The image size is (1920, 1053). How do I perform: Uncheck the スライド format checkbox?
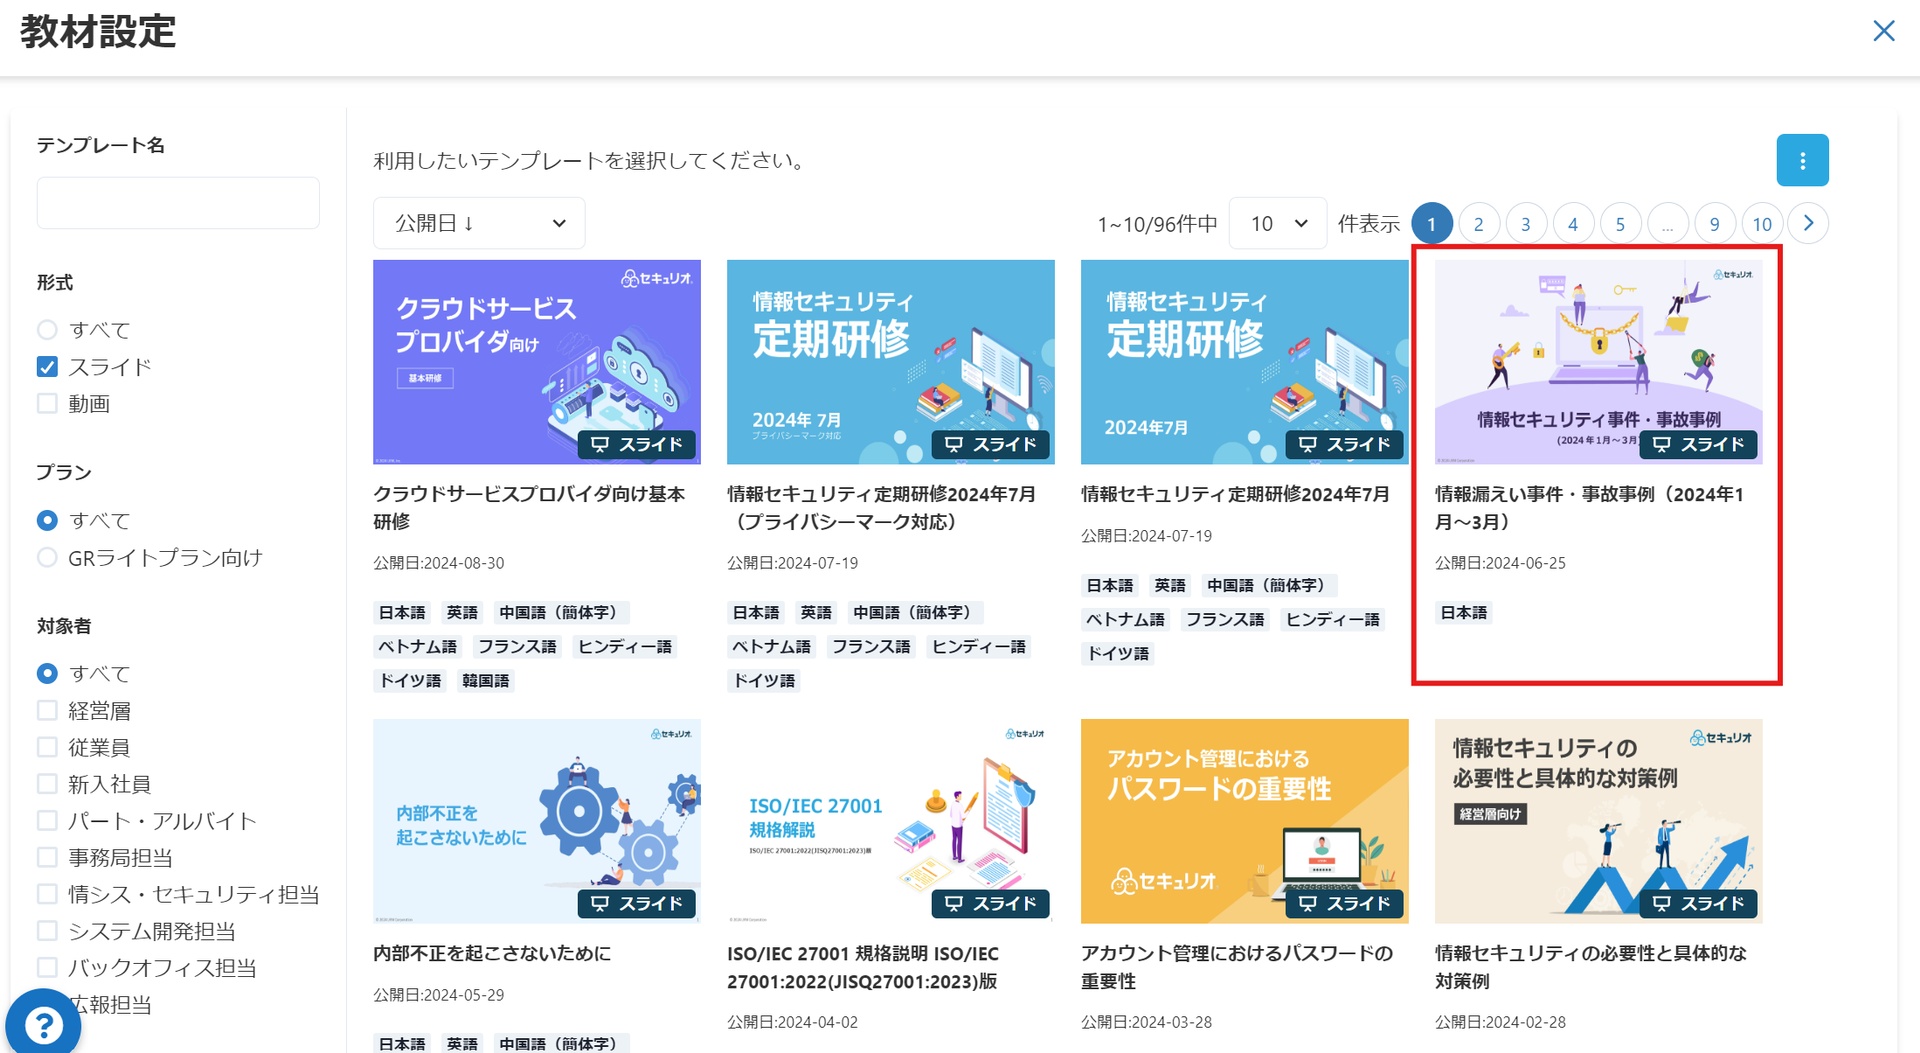pyautogui.click(x=47, y=367)
